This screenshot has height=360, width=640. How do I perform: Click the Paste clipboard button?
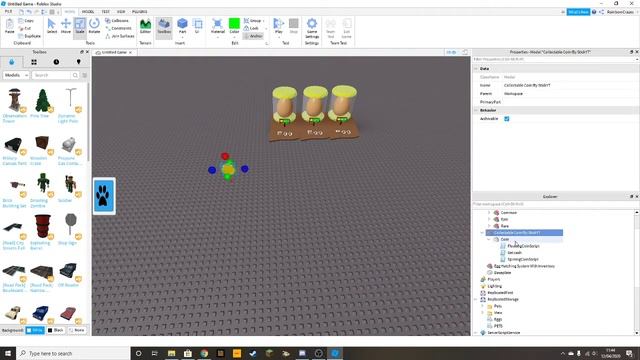click(9, 26)
